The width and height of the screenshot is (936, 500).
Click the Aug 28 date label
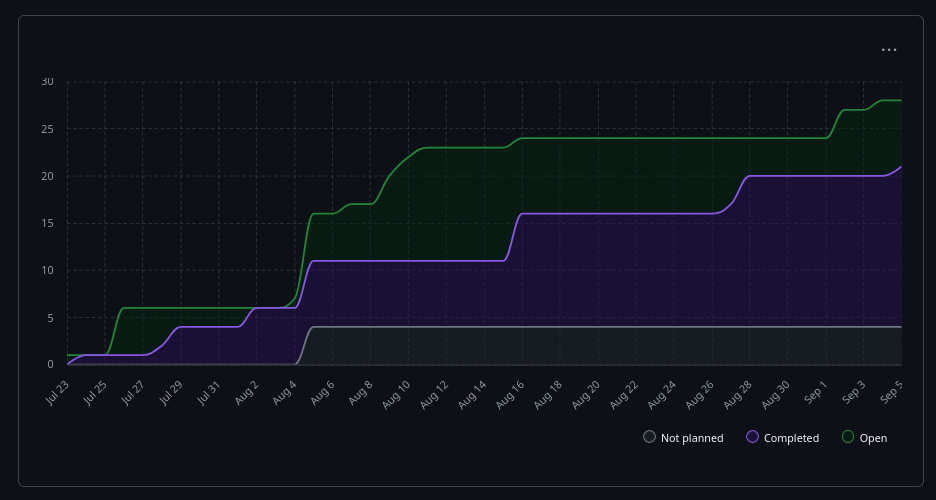click(738, 392)
